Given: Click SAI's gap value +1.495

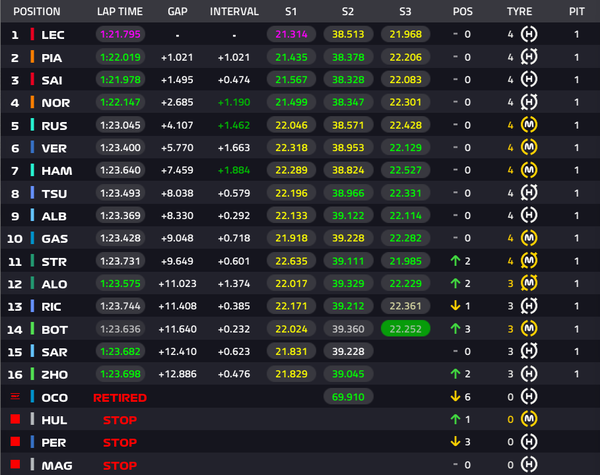Looking at the screenshot, I should pos(177,80).
